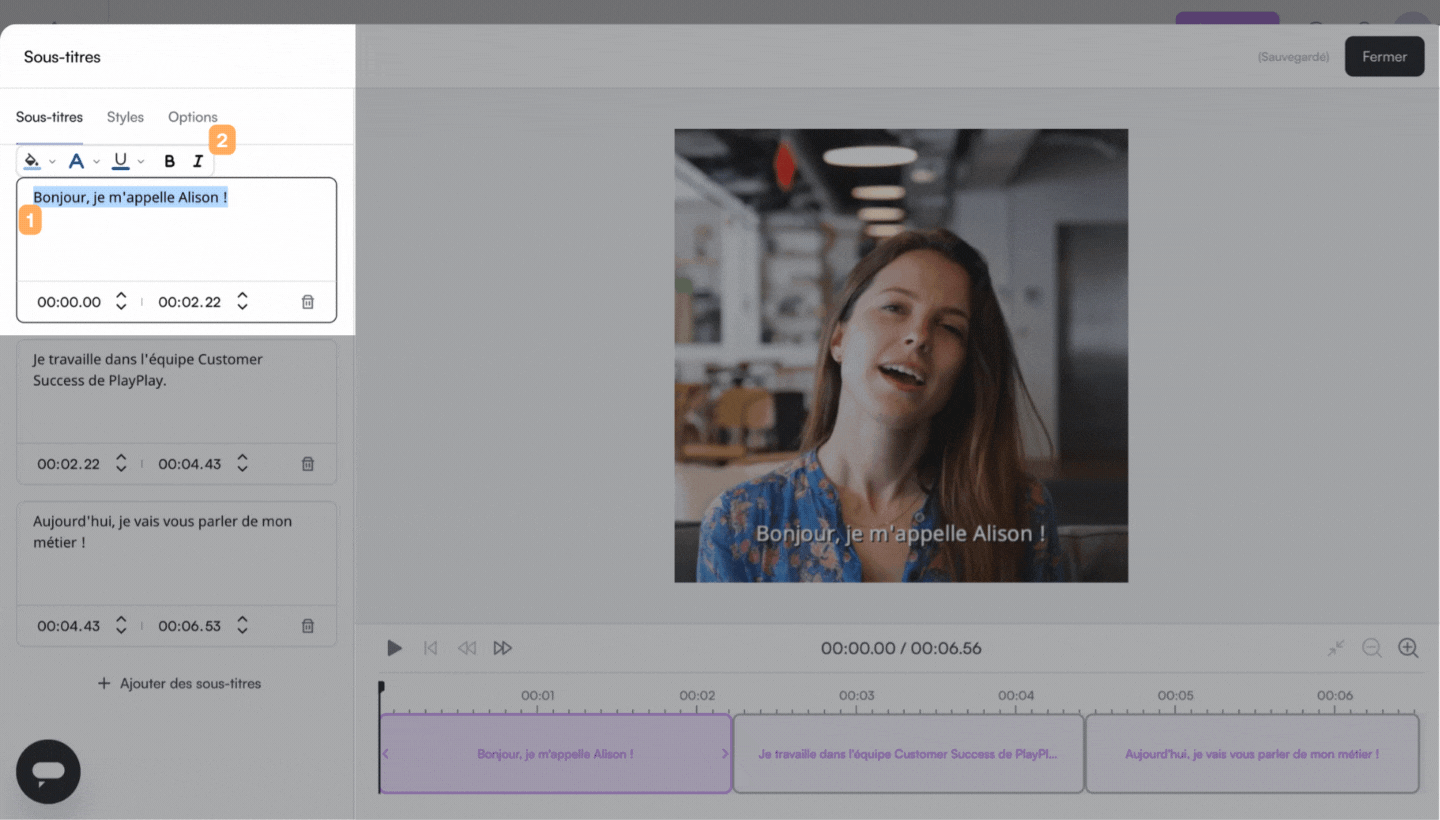Adjust stepper for second subtitle's end time
The height and width of the screenshot is (820, 1440).
242,464
